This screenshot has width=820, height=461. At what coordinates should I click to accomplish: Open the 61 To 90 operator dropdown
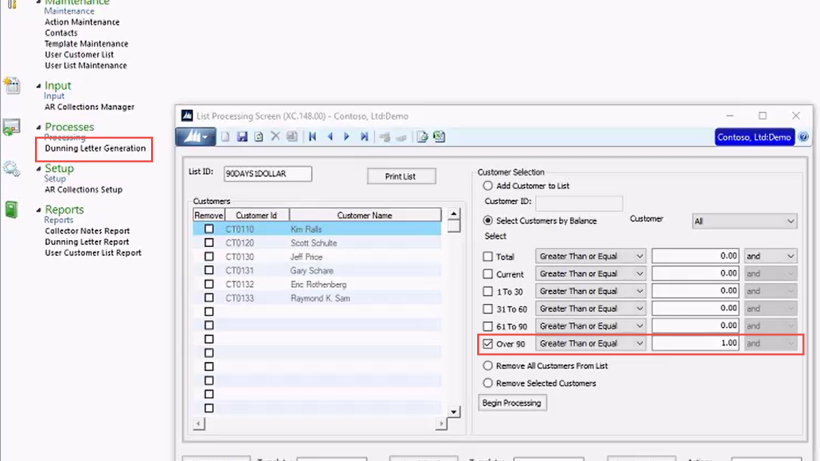[x=590, y=326]
